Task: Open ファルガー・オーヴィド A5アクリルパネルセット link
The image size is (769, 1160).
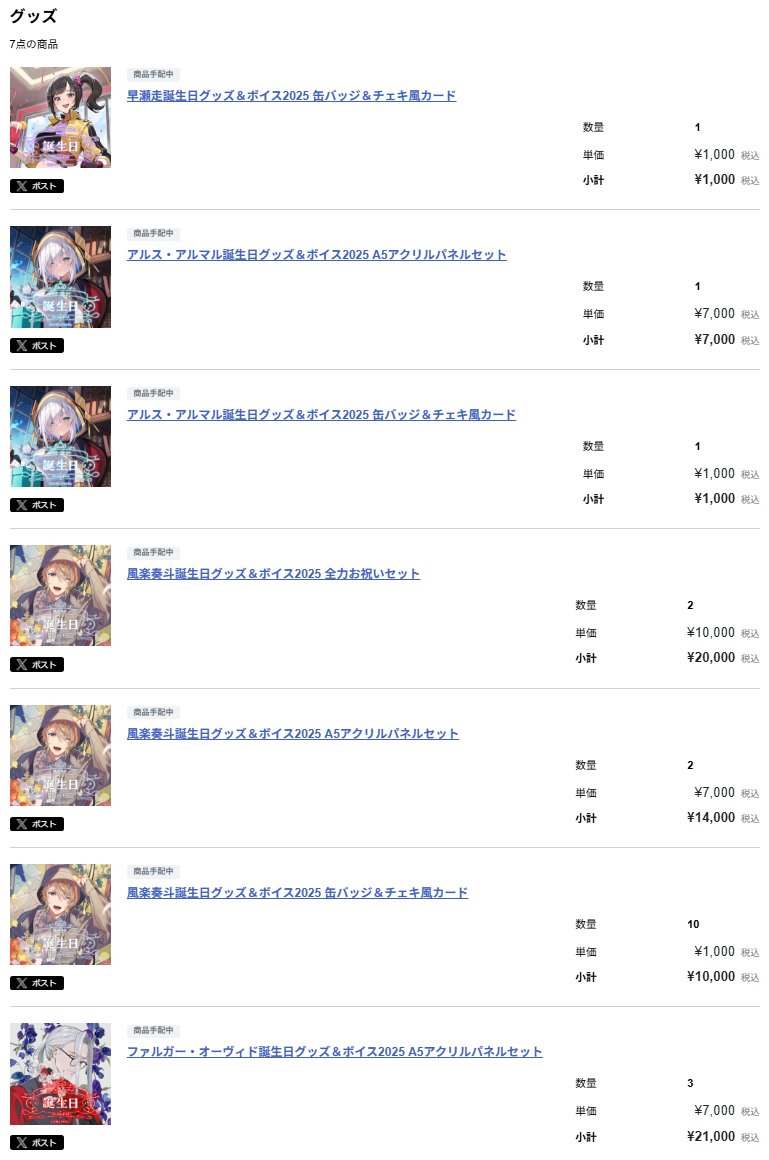Action: 335,1051
